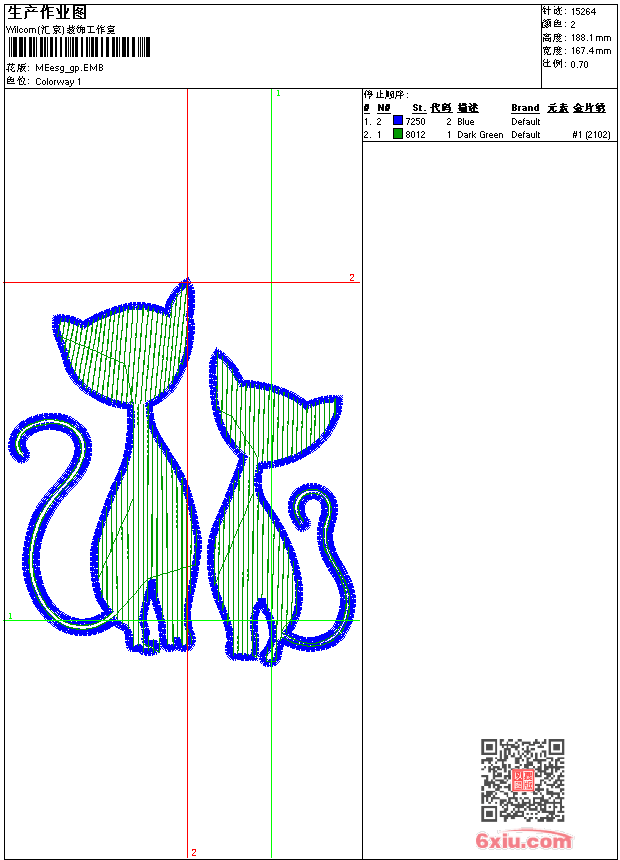Click the stitch code 8012
Screen dimensions: 620x860
click(x=415, y=134)
